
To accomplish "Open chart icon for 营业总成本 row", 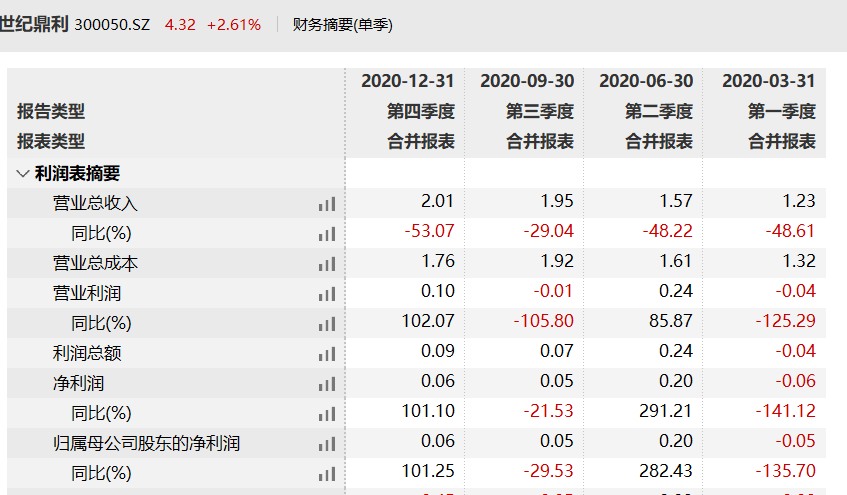I will click(x=327, y=264).
